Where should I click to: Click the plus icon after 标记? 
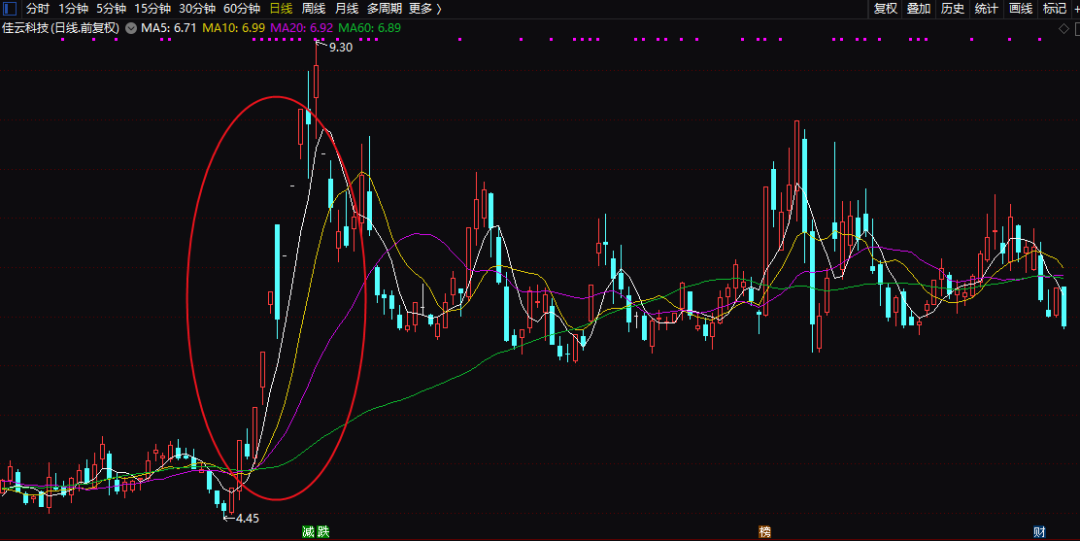point(1075,9)
